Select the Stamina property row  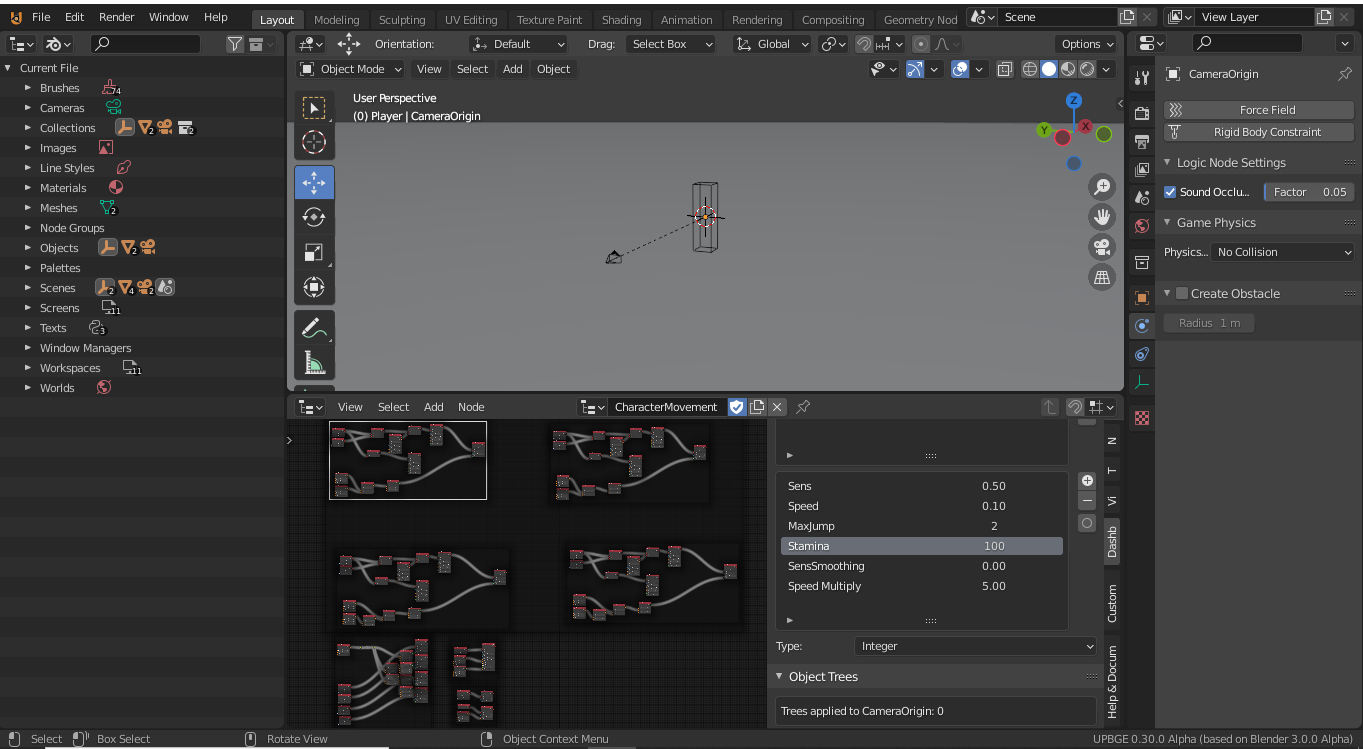pyautogui.click(x=920, y=546)
